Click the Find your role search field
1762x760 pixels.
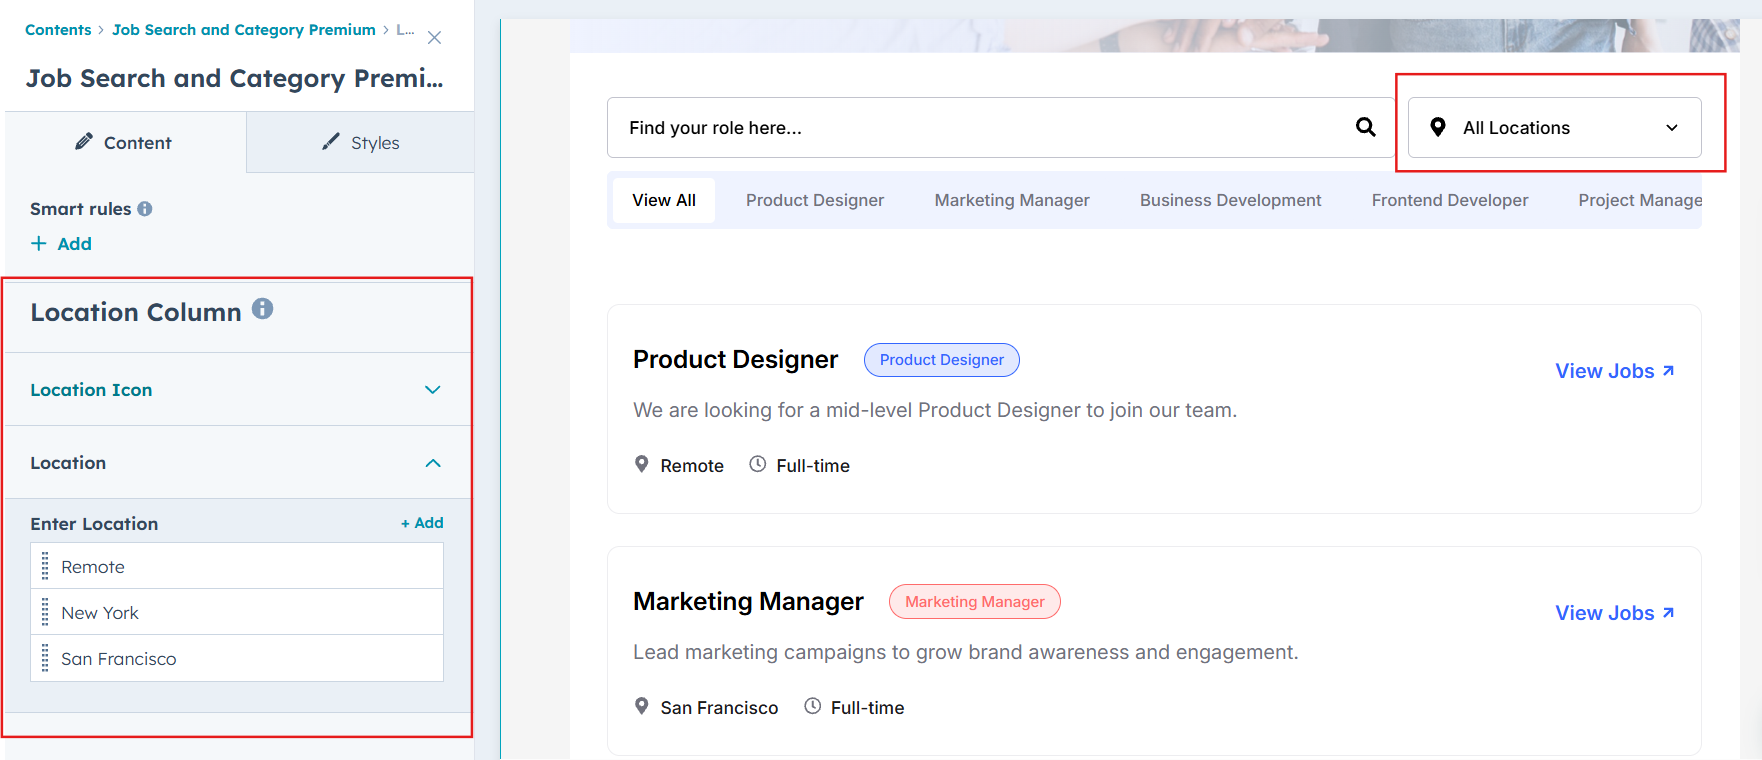click(980, 128)
